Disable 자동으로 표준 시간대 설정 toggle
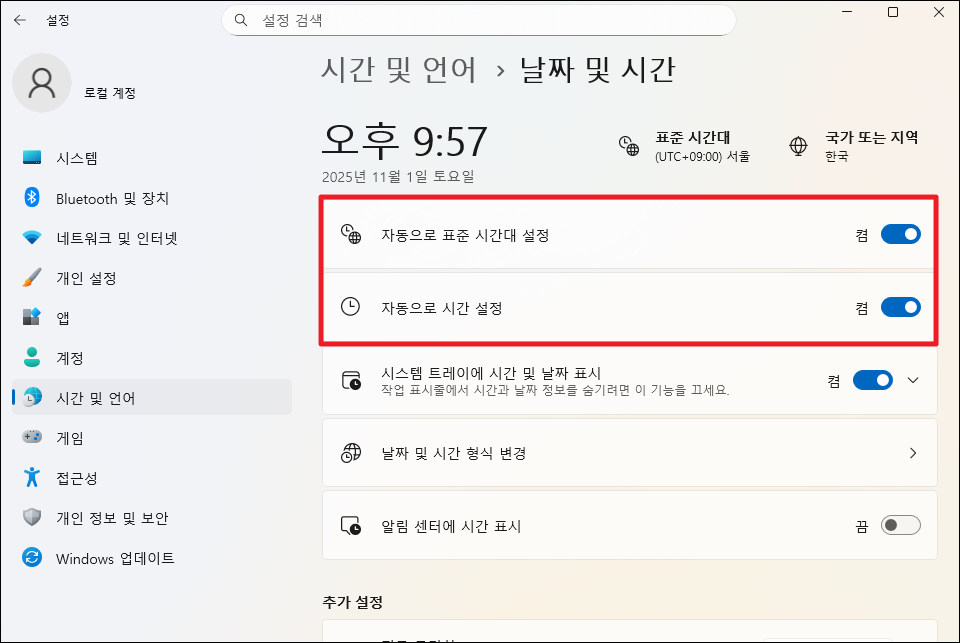960x643 pixels. click(x=901, y=233)
